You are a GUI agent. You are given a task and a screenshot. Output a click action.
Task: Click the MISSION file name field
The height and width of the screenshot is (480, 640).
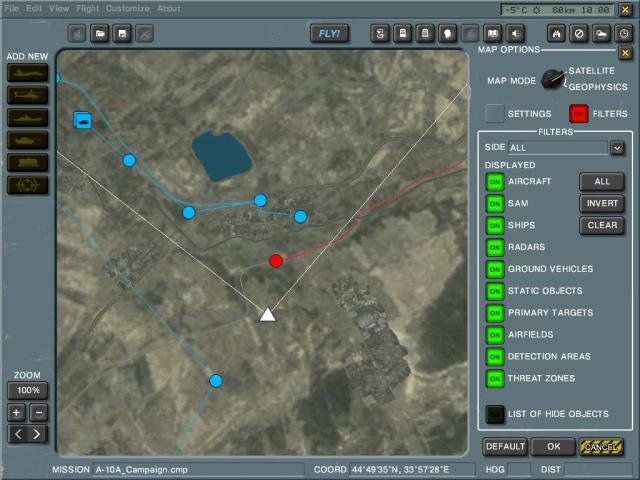[x=197, y=469]
